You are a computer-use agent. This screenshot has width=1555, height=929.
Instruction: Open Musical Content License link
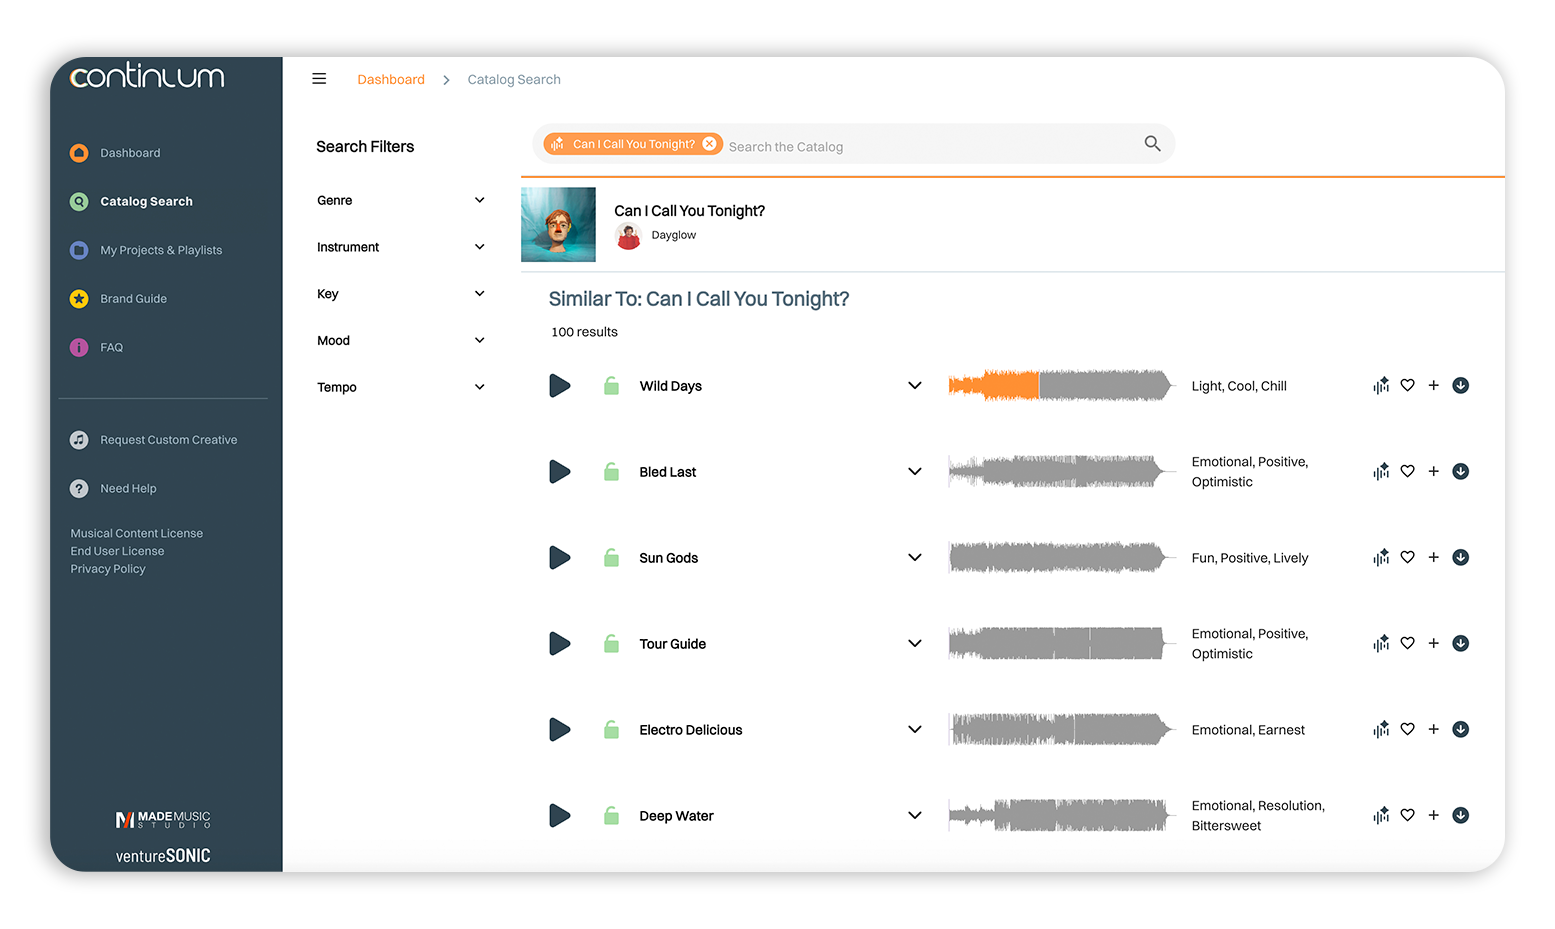pyautogui.click(x=136, y=534)
